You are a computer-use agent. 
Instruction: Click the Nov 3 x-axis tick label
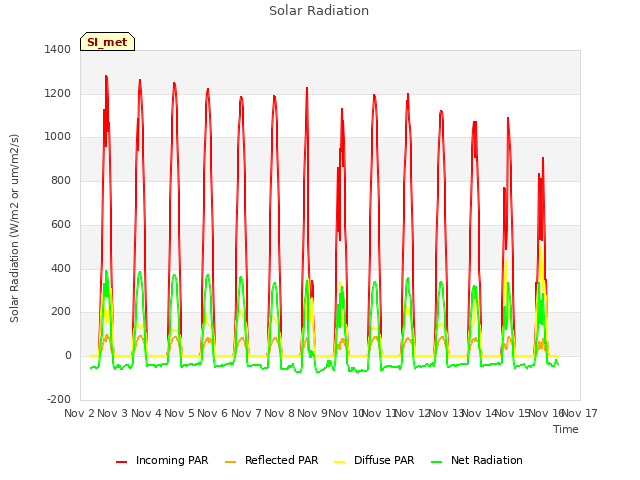(x=113, y=413)
